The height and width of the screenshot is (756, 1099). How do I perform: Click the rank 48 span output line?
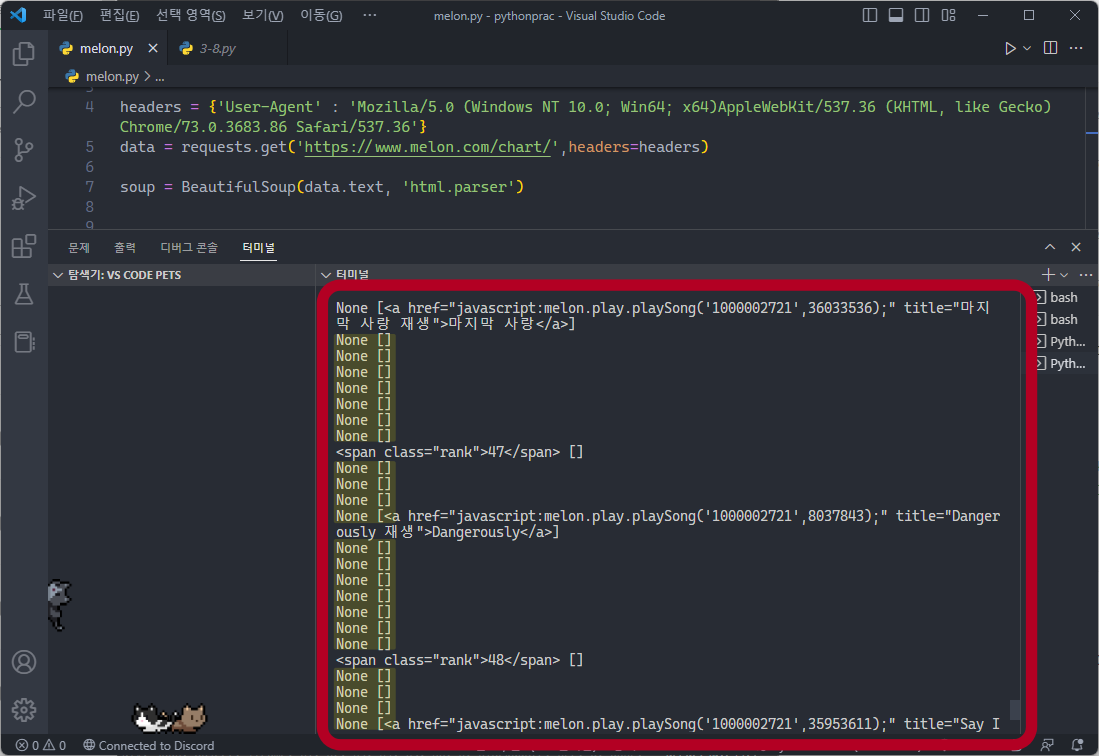tap(459, 660)
